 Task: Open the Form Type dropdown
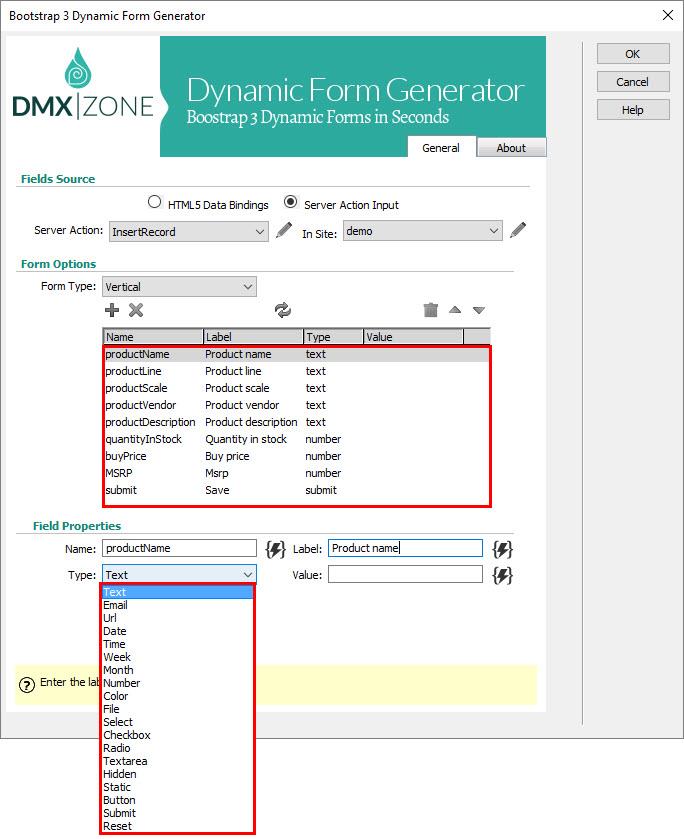pos(179,287)
